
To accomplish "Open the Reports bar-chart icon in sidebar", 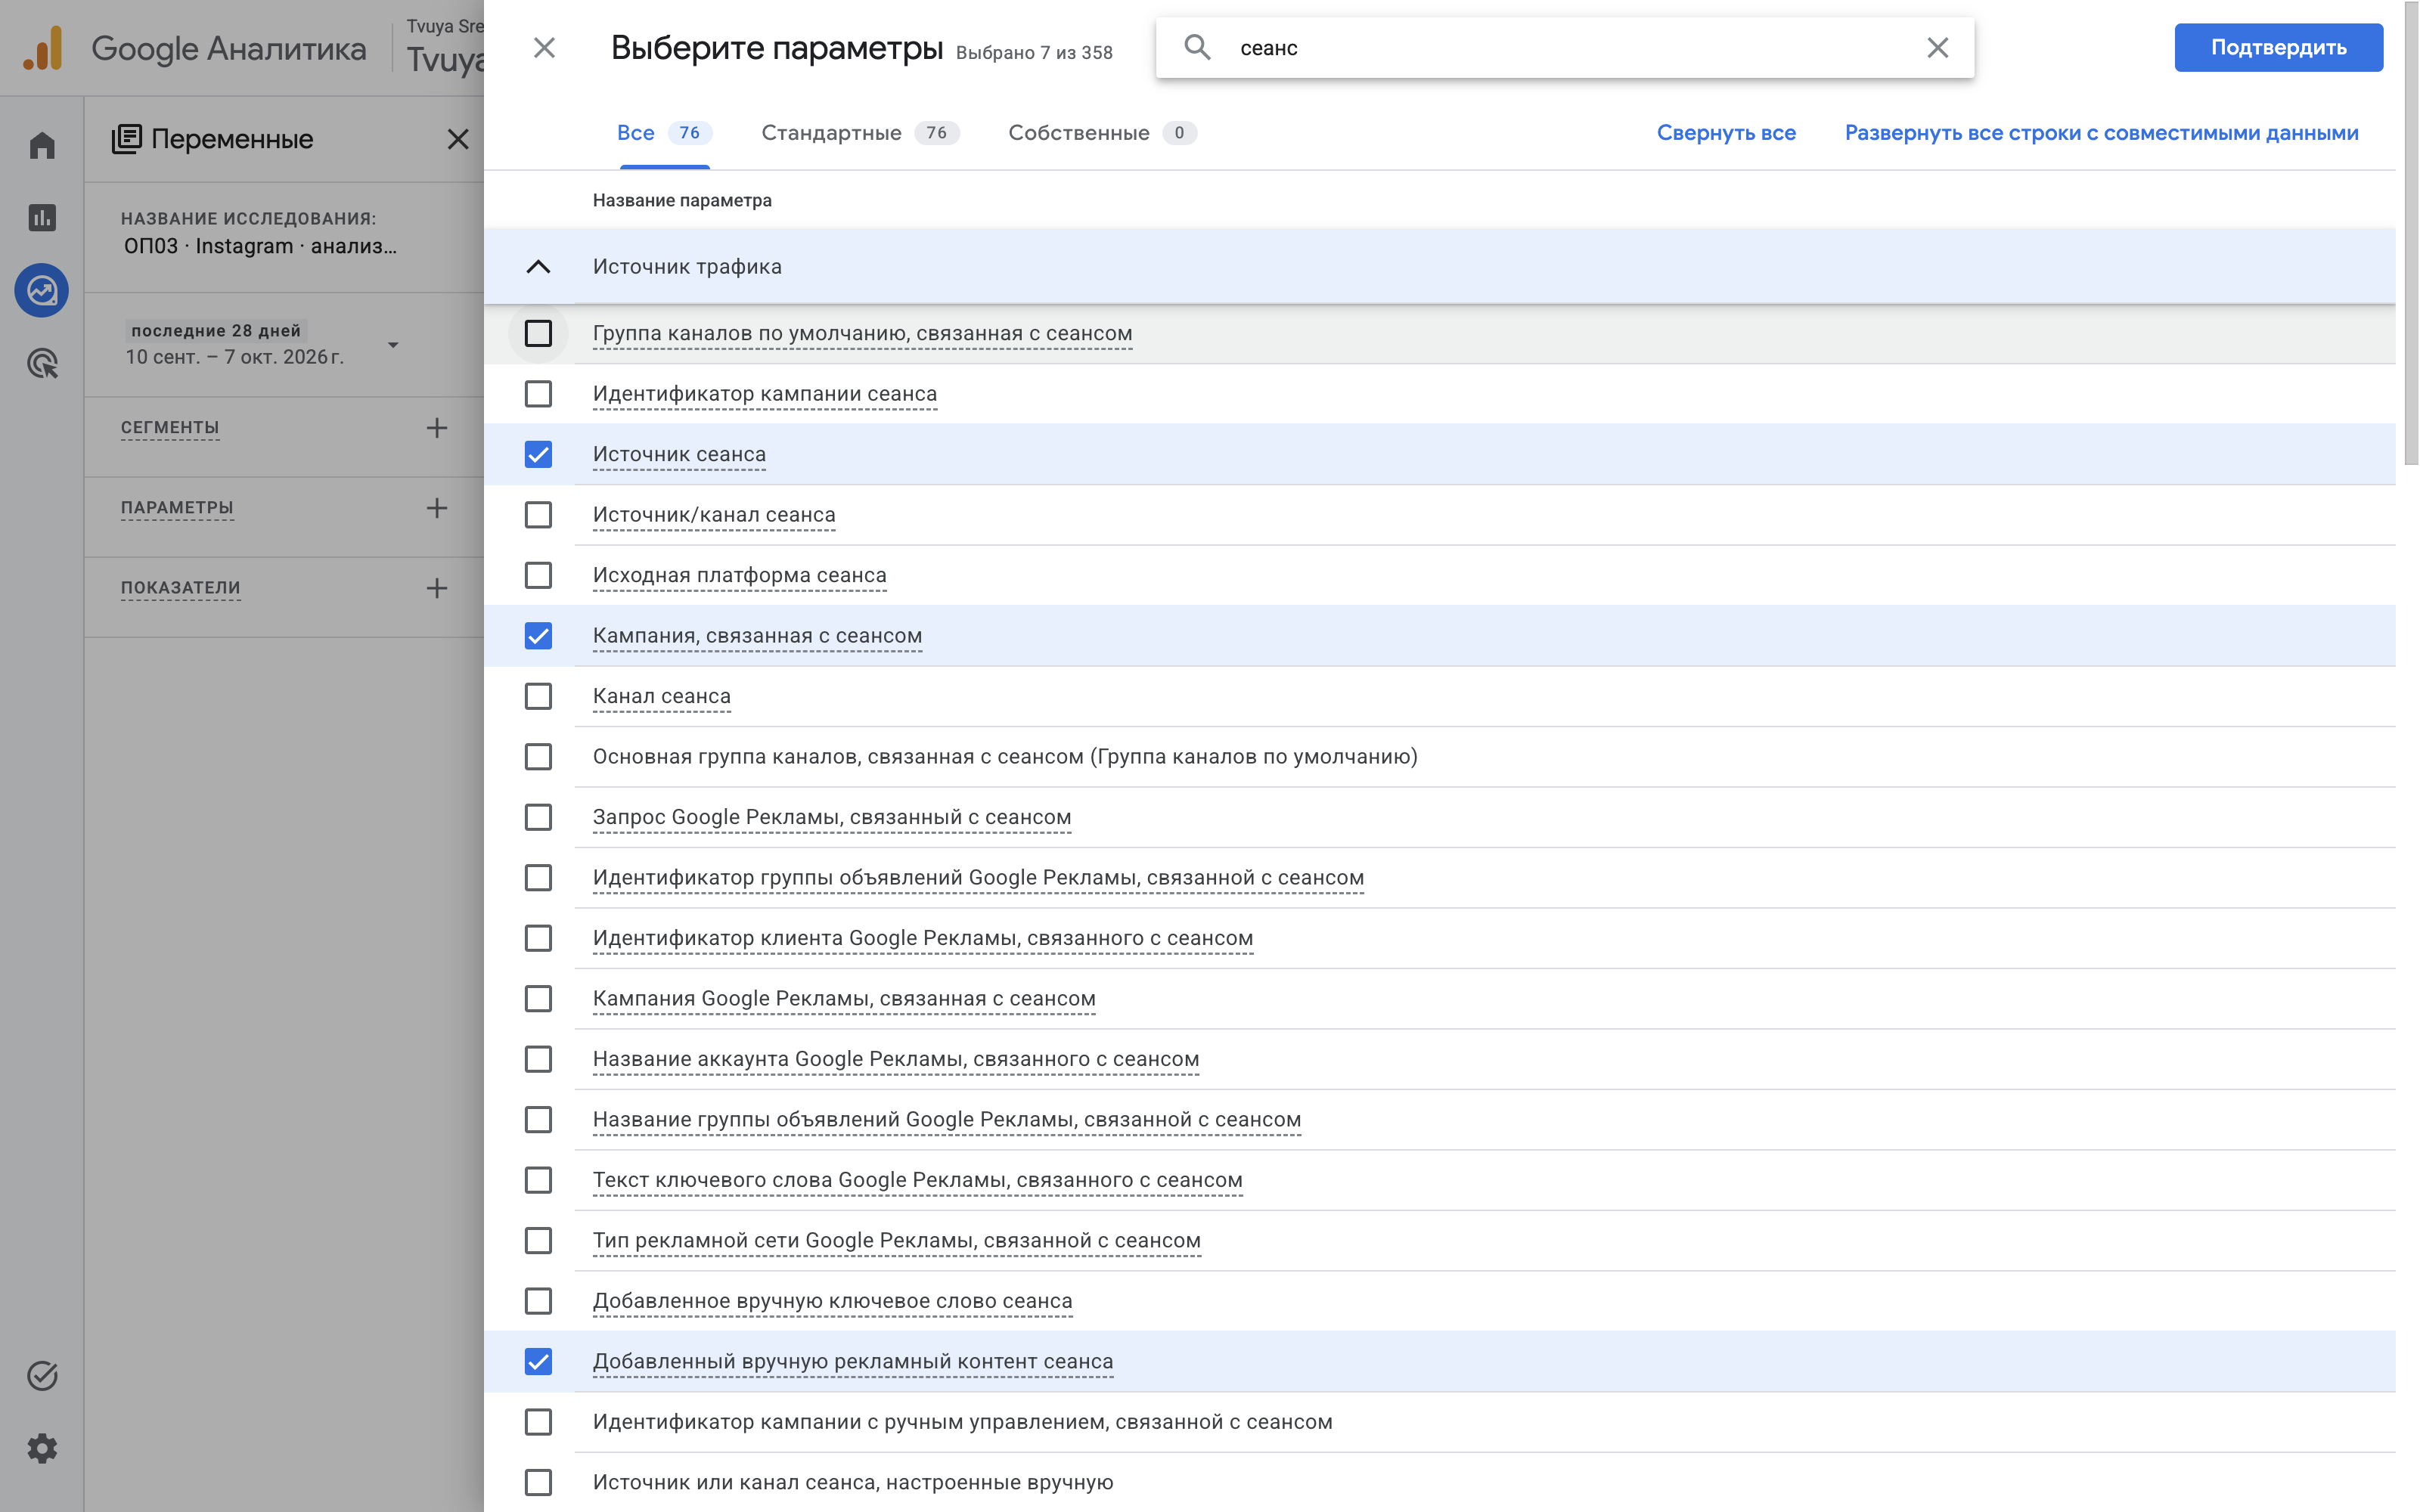I will (42, 217).
